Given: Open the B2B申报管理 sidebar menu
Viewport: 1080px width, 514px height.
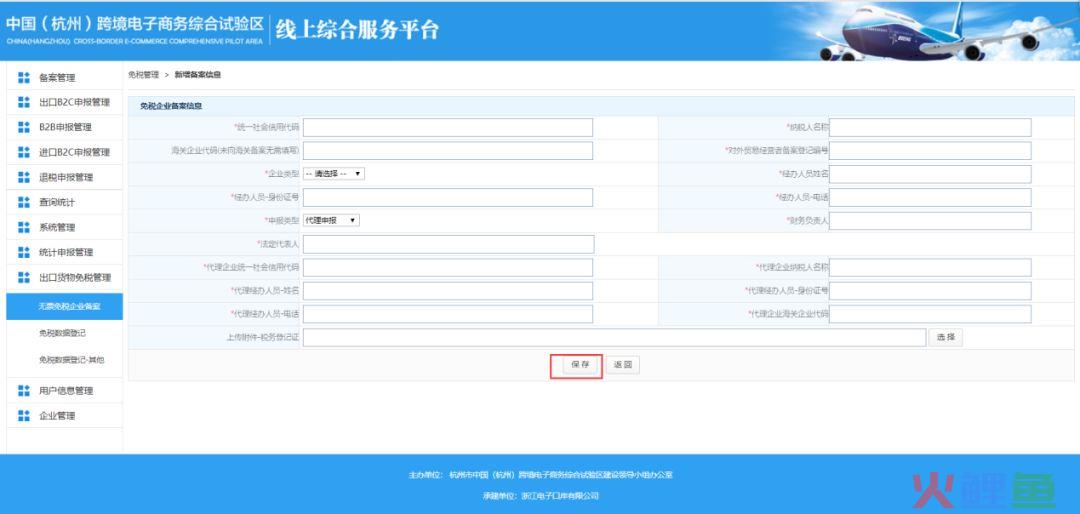Looking at the screenshot, I should pos(65,127).
